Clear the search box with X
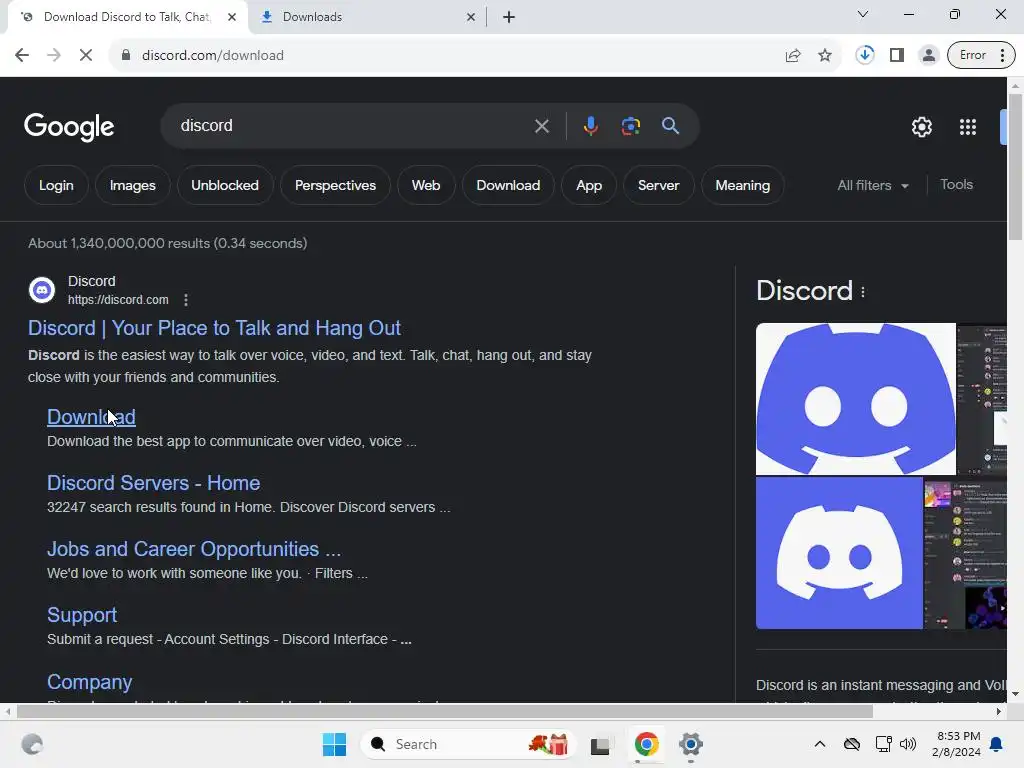This screenshot has width=1024, height=768. pos(541,126)
